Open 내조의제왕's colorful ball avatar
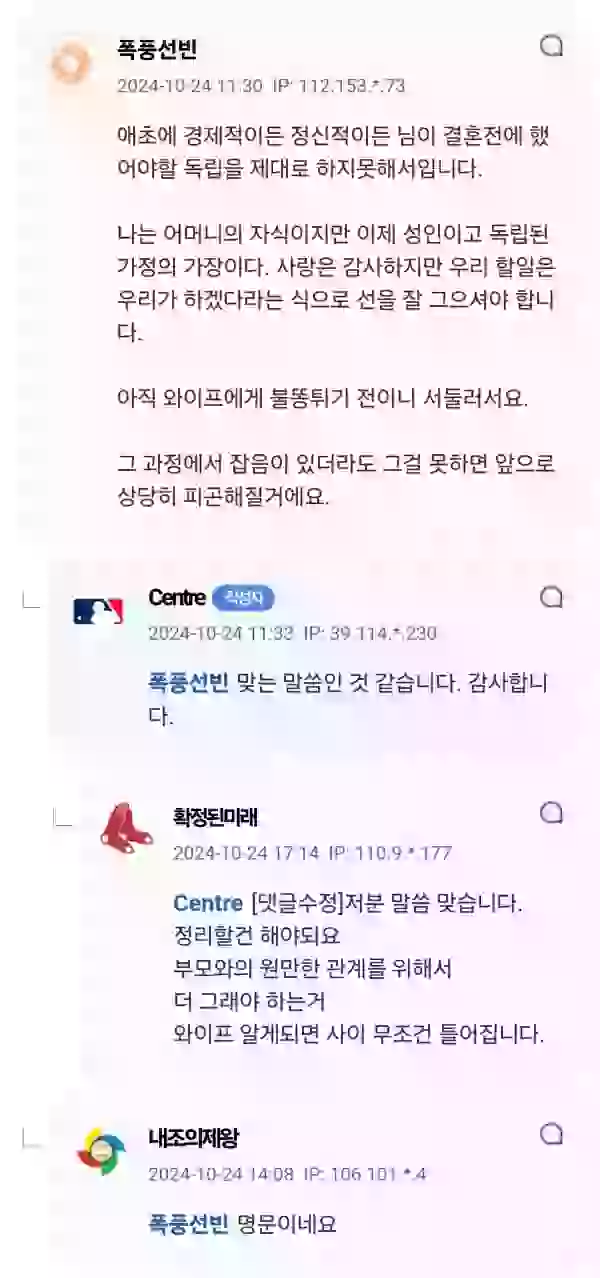The image size is (600, 1278). 101,1151
